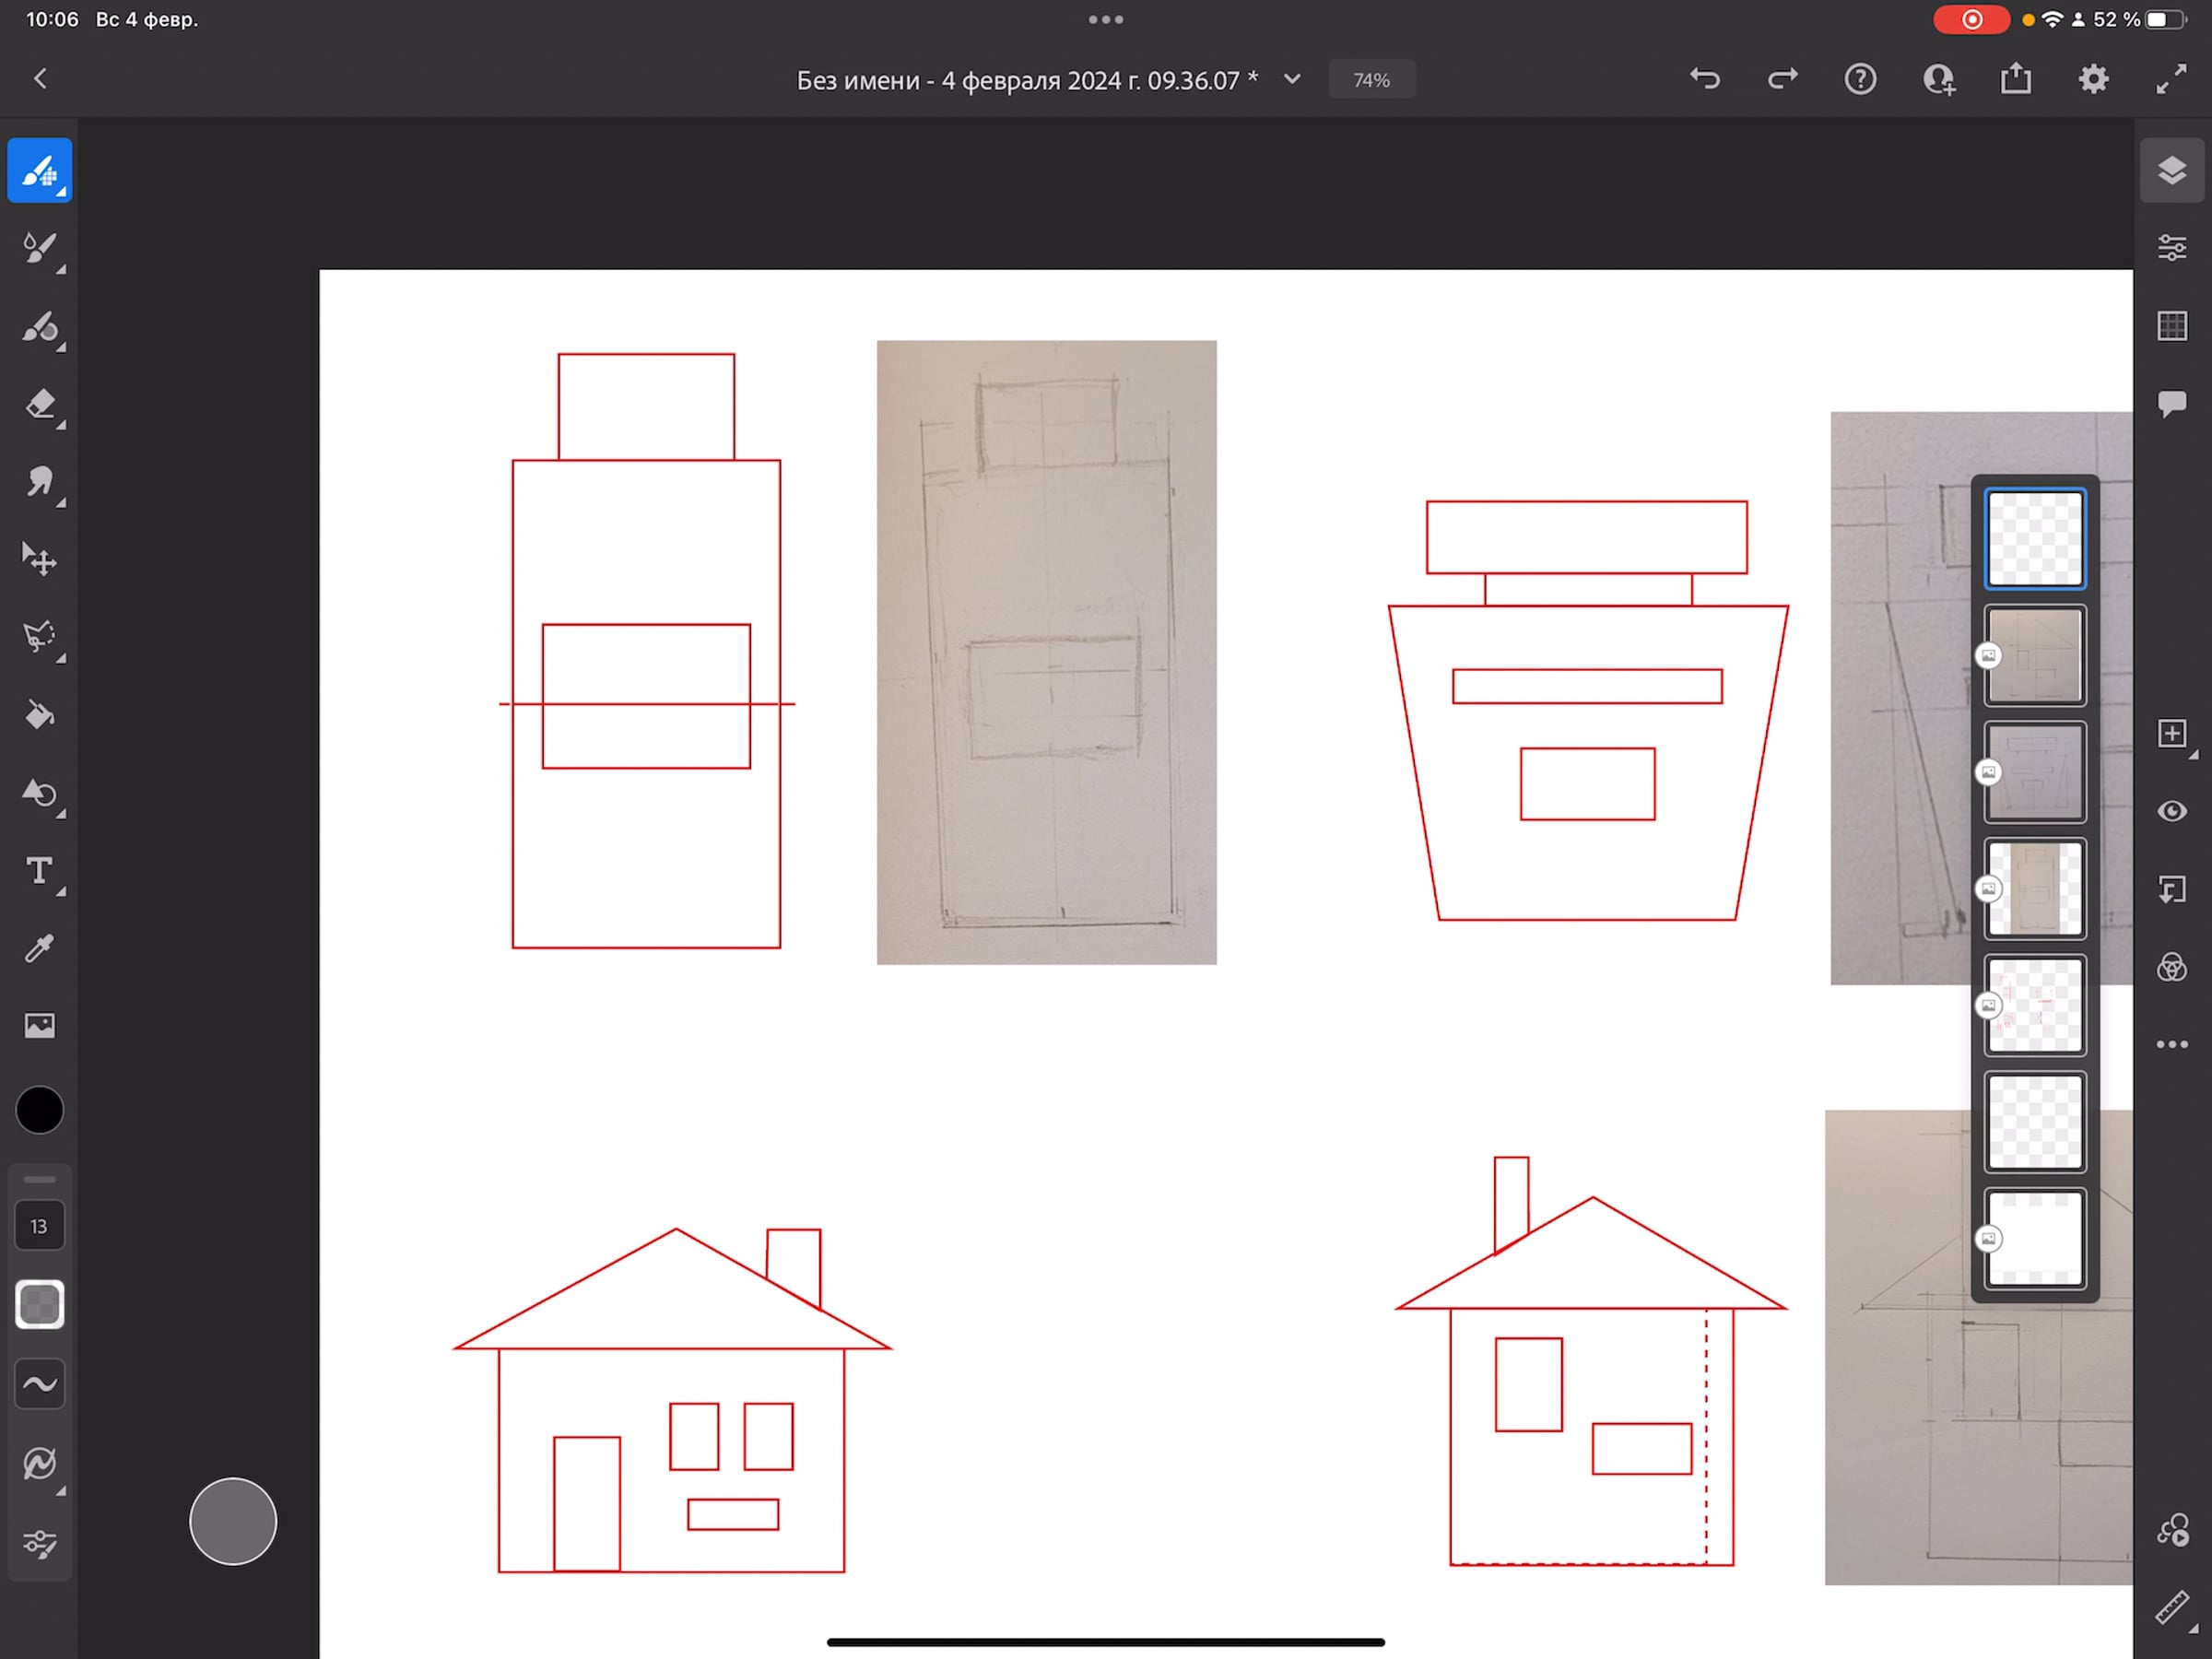
Task: Select the Lasso selection tool
Action: pyautogui.click(x=40, y=637)
